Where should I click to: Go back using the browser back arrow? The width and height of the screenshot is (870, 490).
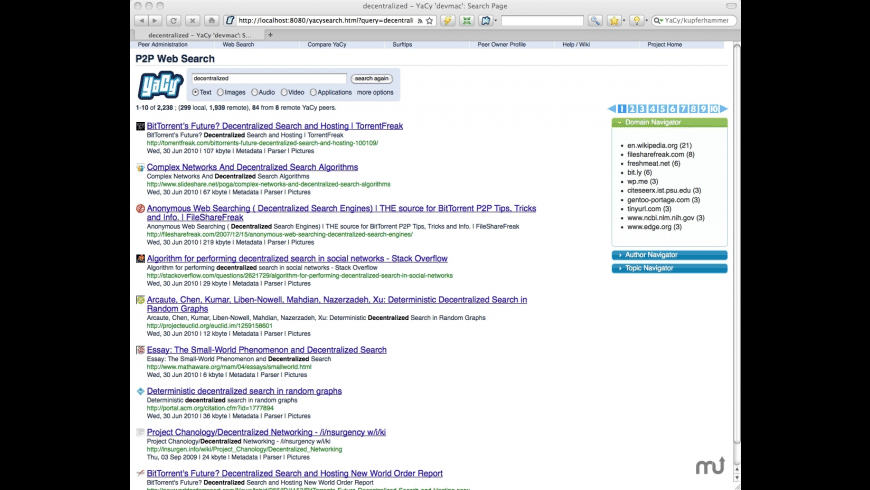[x=141, y=21]
